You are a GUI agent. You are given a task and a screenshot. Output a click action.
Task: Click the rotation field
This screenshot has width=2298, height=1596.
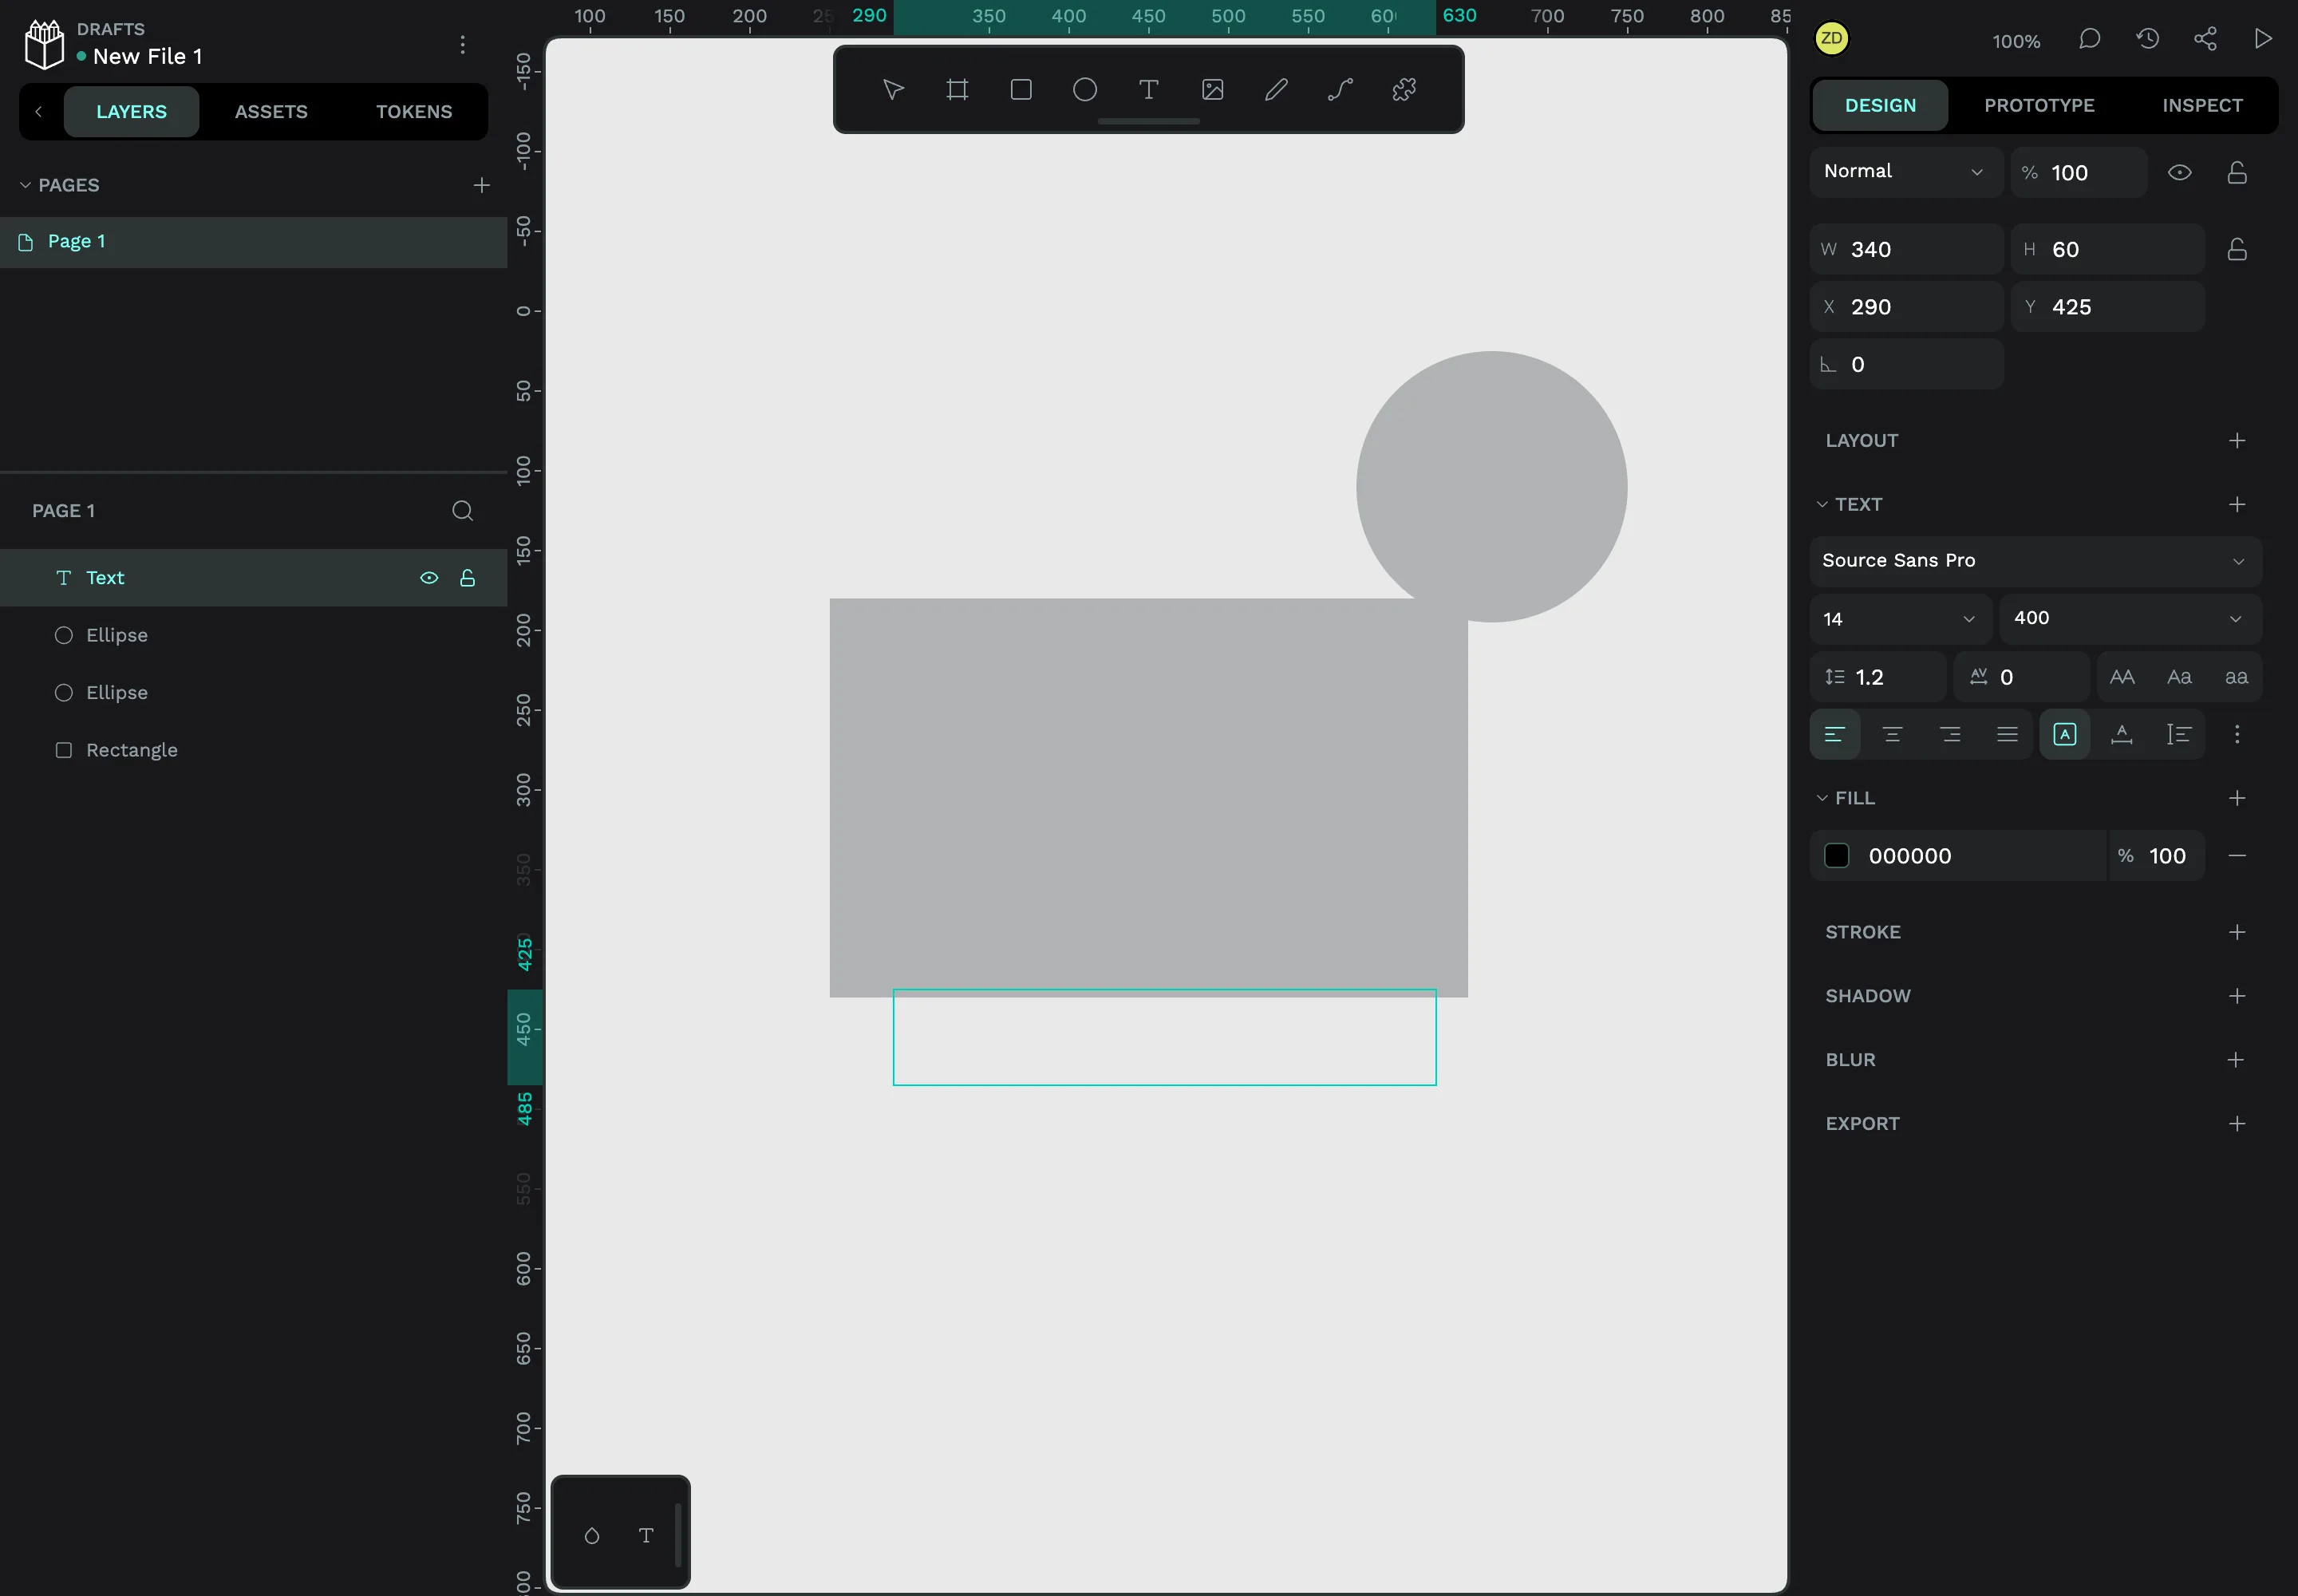pyautogui.click(x=1906, y=364)
